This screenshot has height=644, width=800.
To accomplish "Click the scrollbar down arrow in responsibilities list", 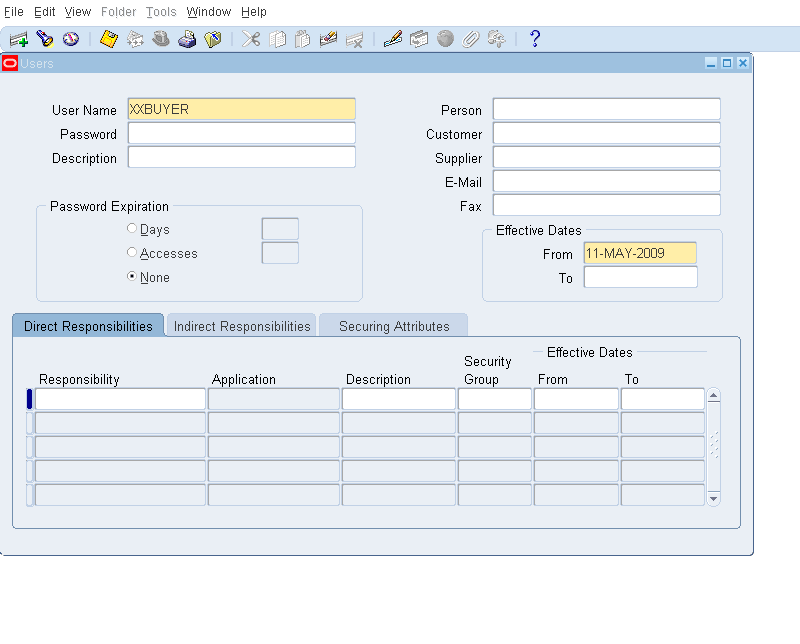I will [x=713, y=499].
